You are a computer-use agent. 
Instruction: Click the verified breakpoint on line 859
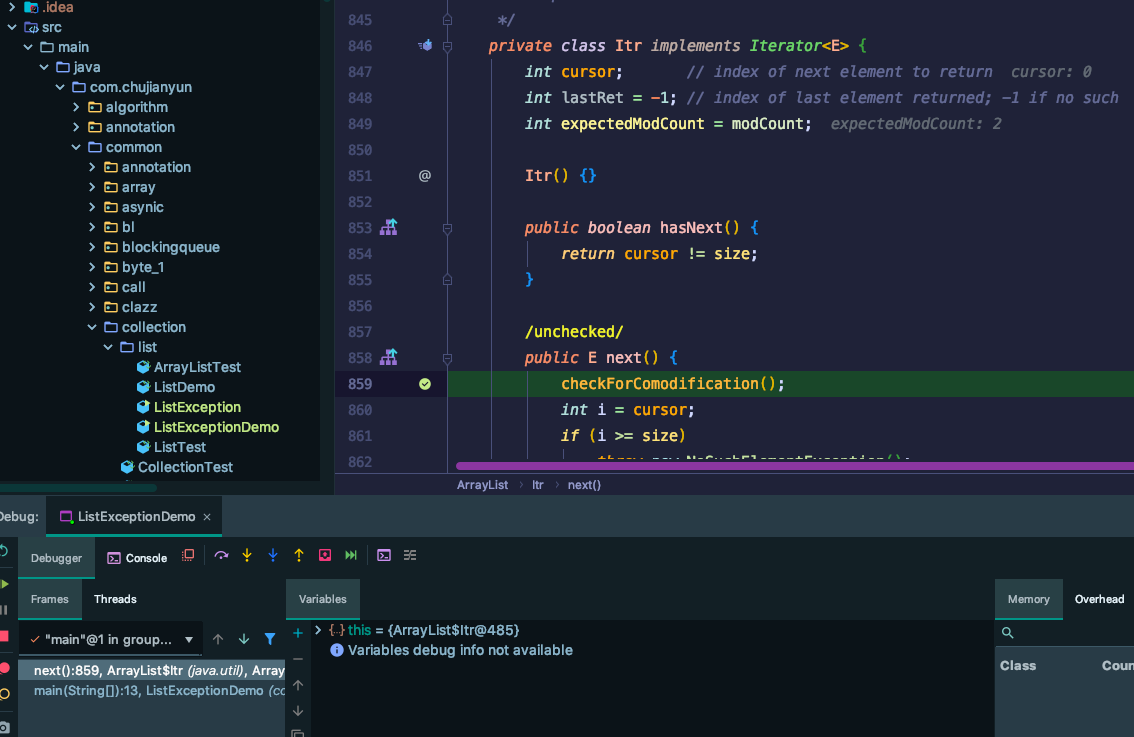pos(425,384)
